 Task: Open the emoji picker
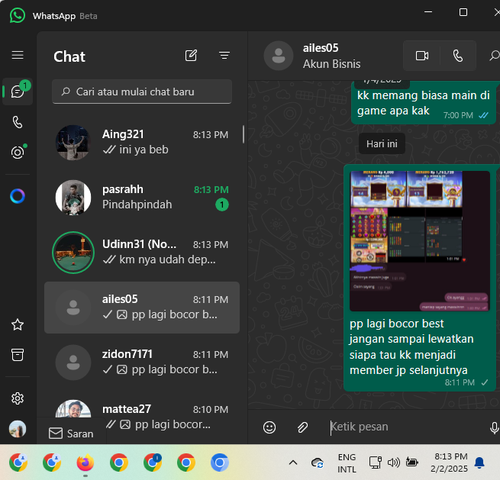click(269, 427)
